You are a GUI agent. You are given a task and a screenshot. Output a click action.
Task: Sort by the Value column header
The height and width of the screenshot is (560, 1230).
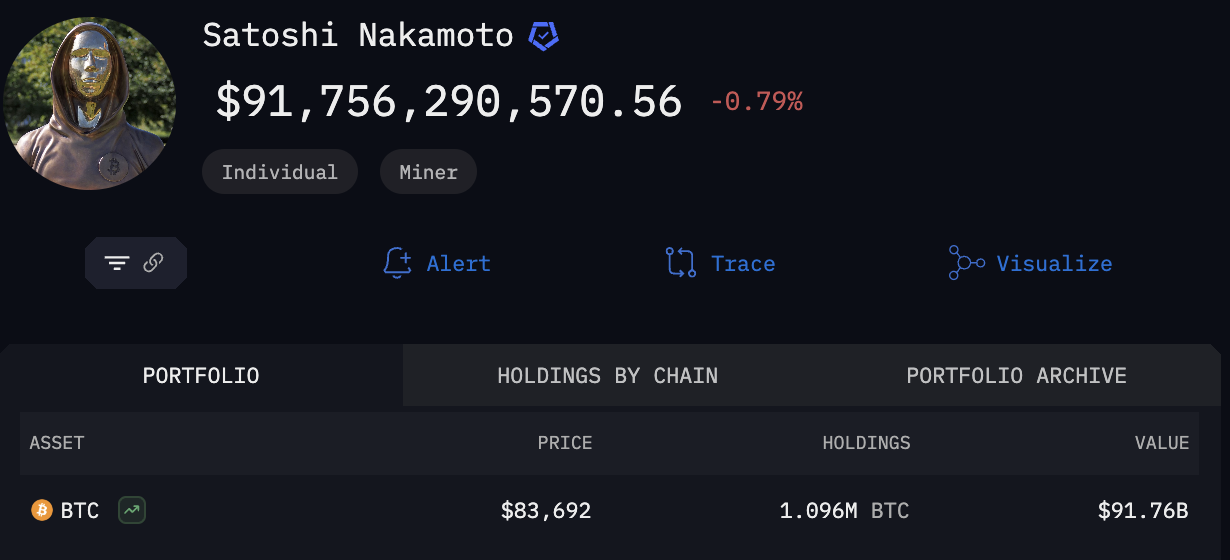[1162, 443]
